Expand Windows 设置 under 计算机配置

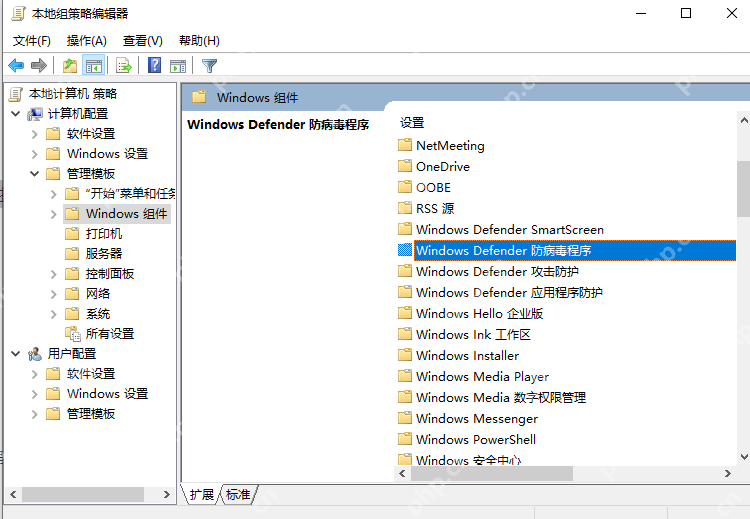tap(34, 154)
